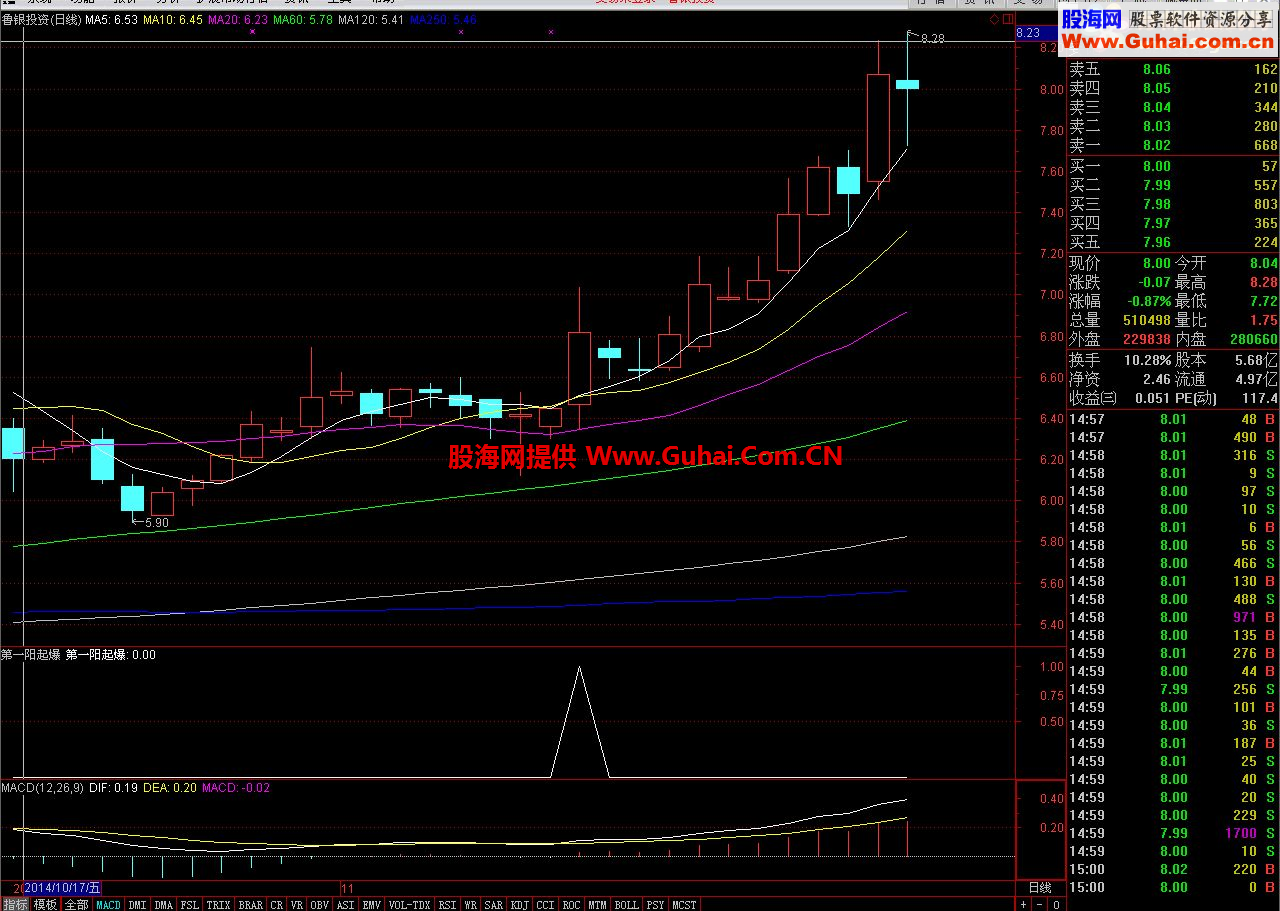This screenshot has width=1280, height=911.
Task: Click the 8.28 high price marker
Action: pos(932,39)
